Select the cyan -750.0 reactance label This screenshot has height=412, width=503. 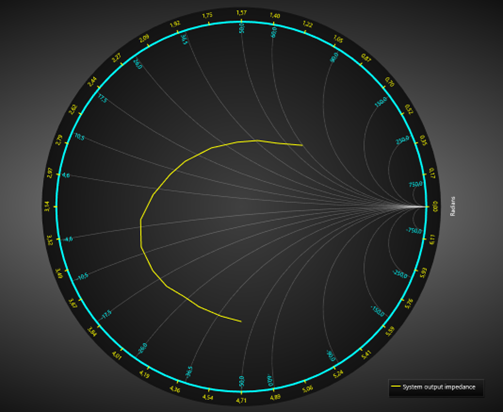pyautogui.click(x=414, y=230)
